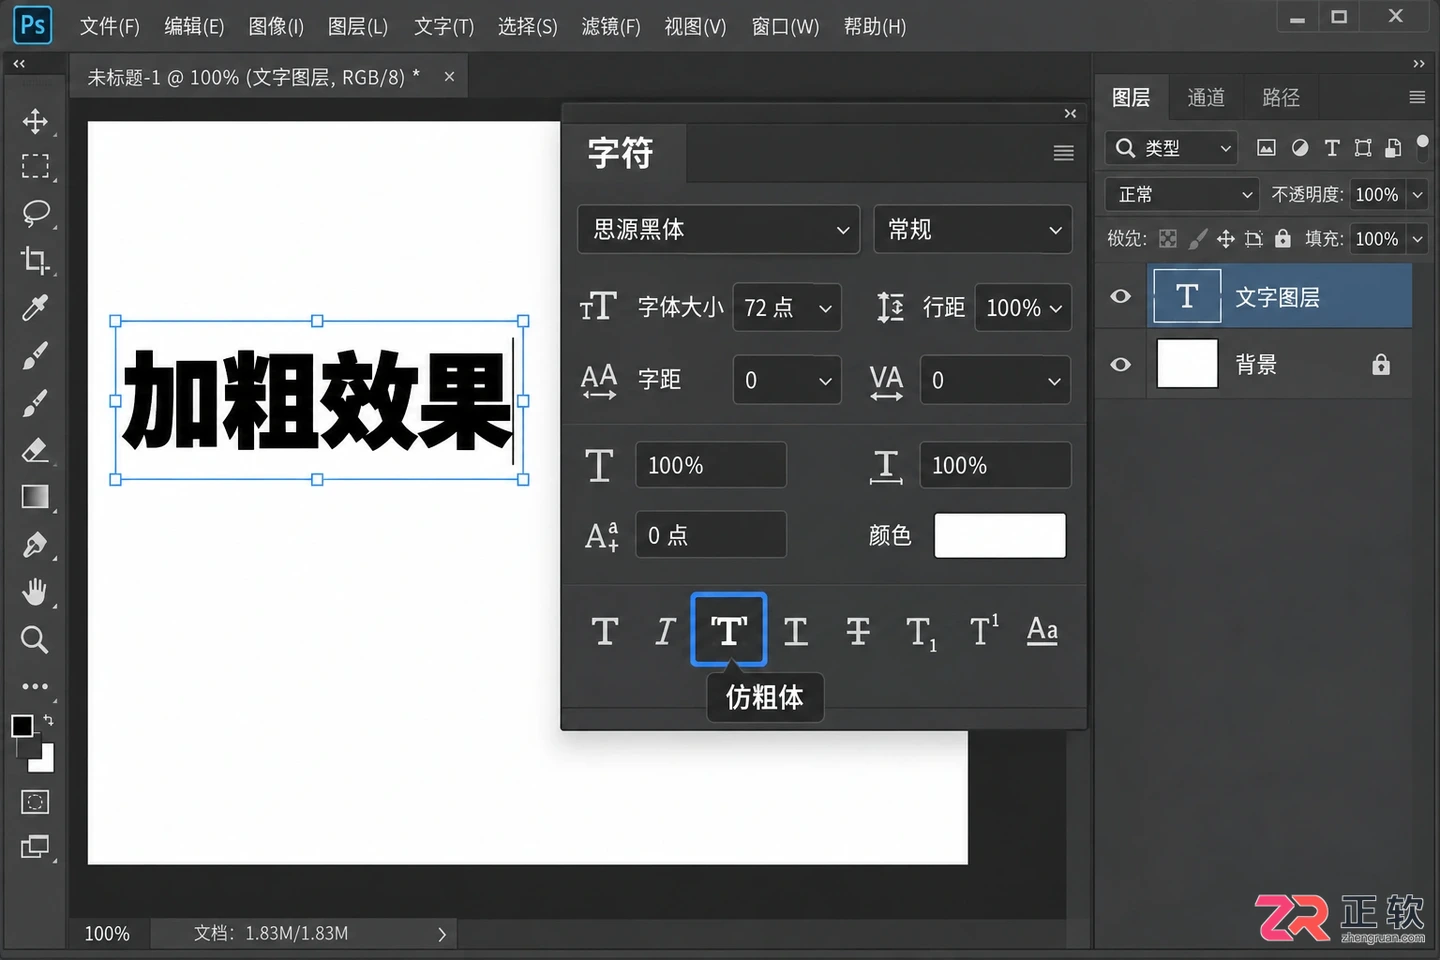The width and height of the screenshot is (1440, 960).
Task: Open the 常规 font style dropdown
Action: (973, 230)
